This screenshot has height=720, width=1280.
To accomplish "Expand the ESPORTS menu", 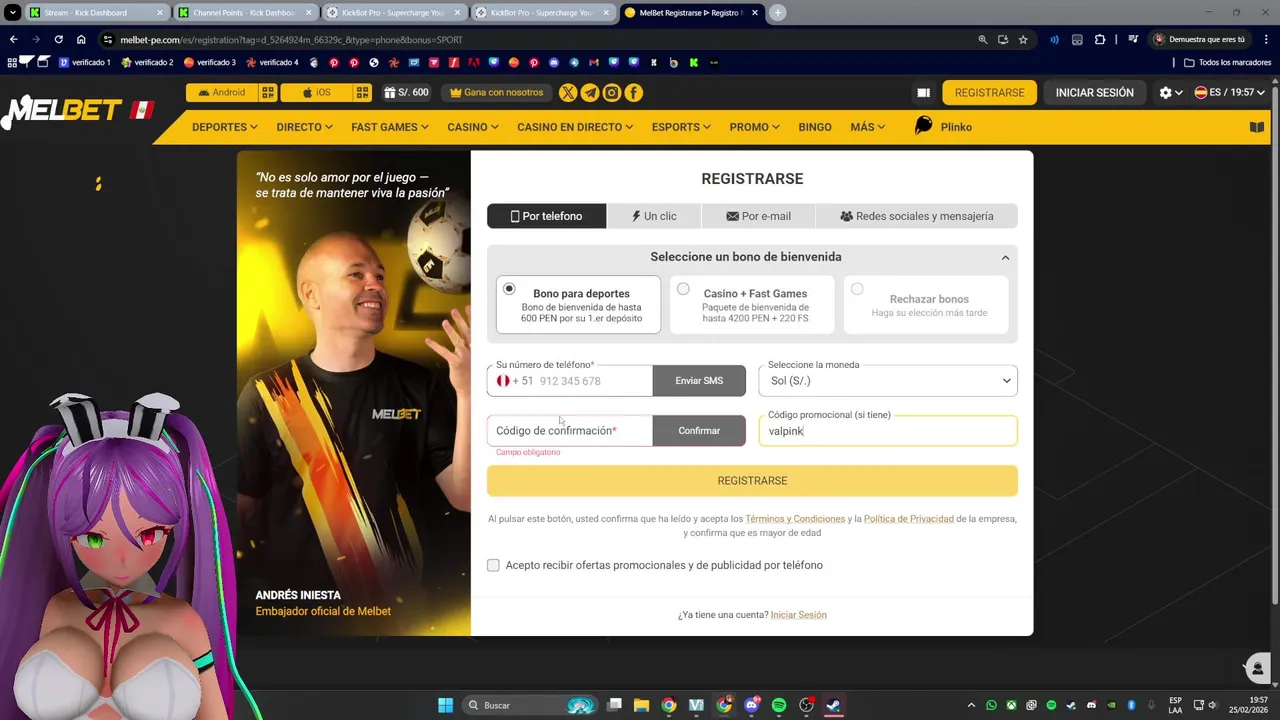I will point(681,127).
